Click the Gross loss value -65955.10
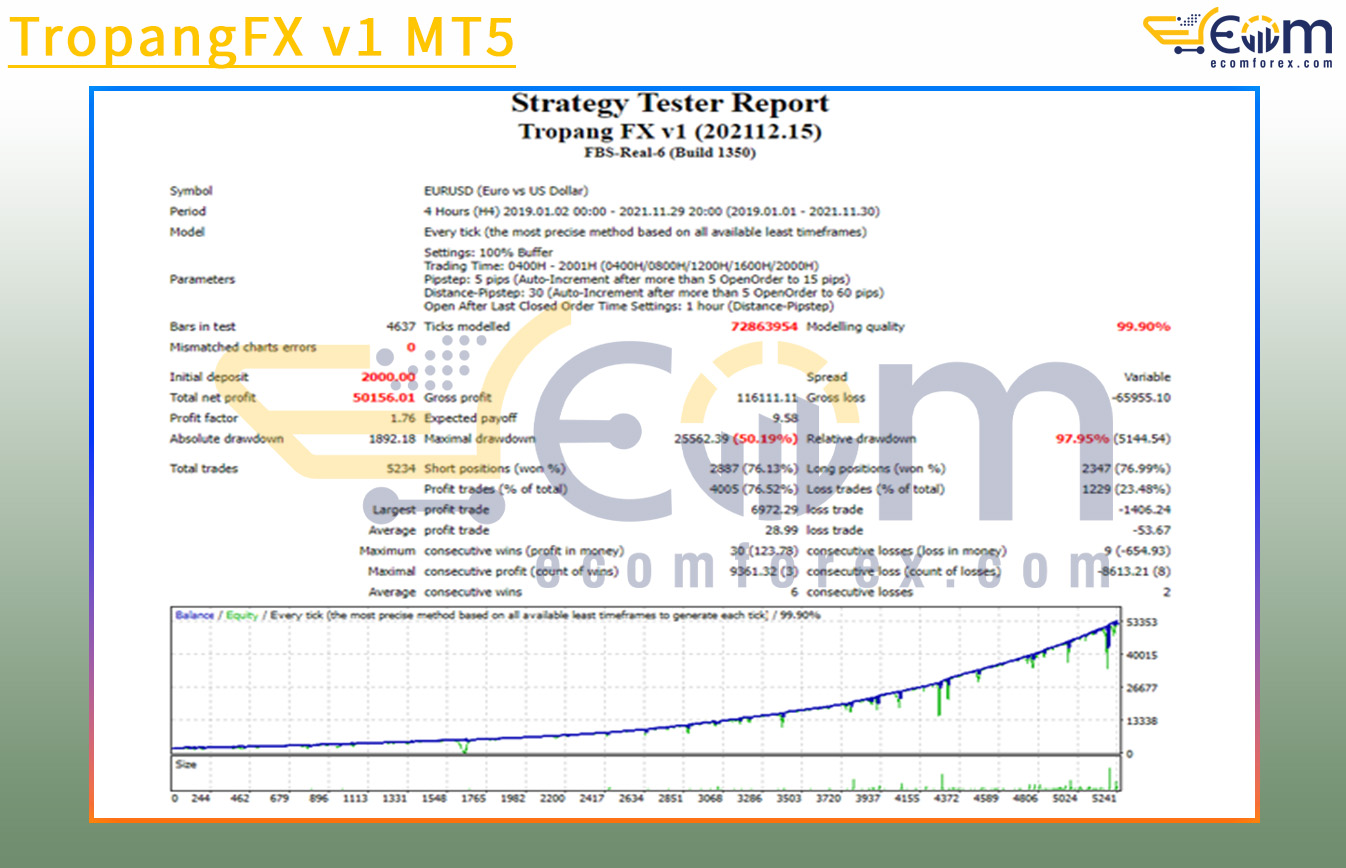 [x=1141, y=398]
